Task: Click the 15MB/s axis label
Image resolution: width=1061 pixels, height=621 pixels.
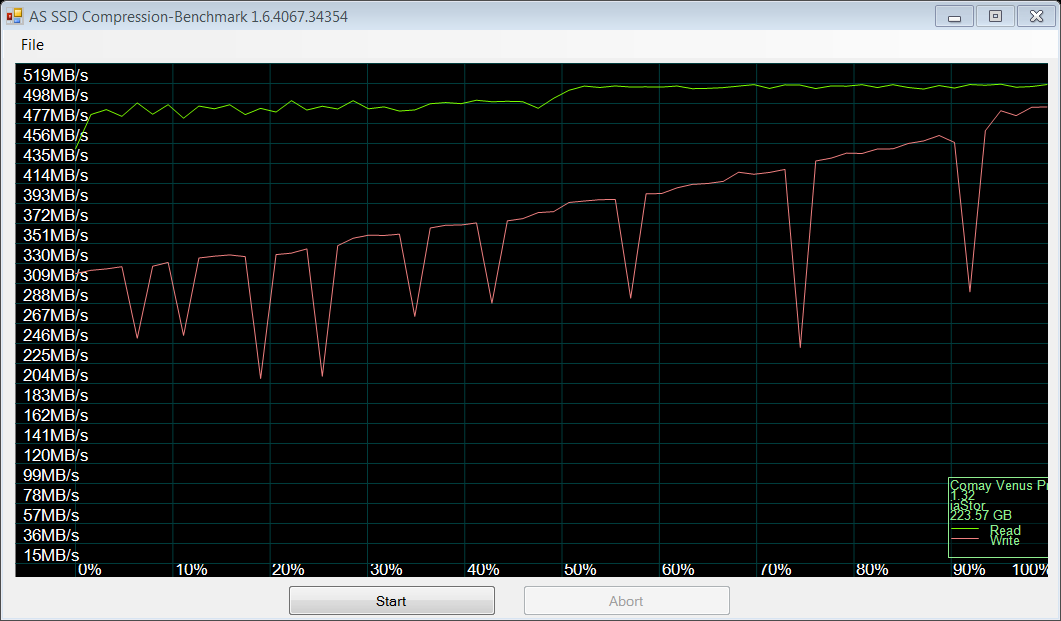Action: point(51,555)
